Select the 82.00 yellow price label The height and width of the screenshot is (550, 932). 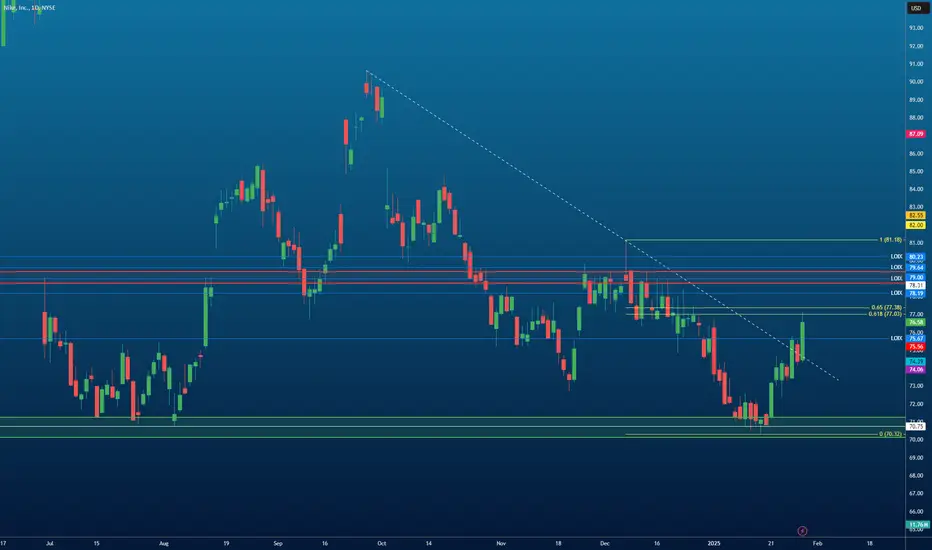click(x=916, y=225)
